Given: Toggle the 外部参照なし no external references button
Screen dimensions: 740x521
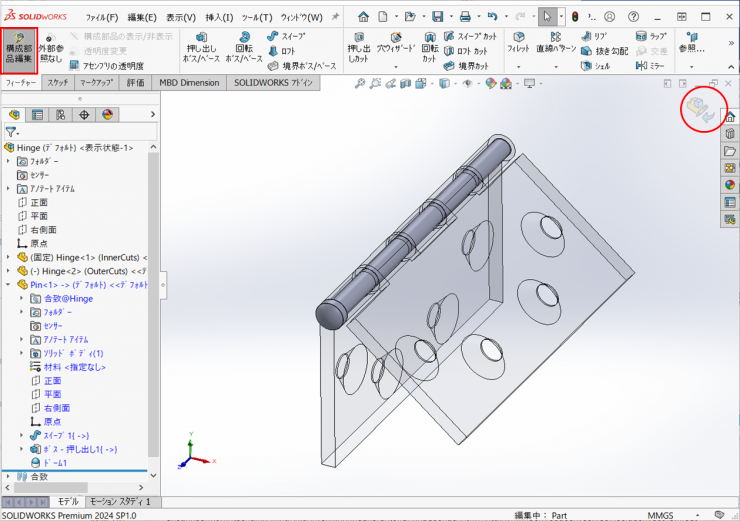Looking at the screenshot, I should tap(51, 51).
